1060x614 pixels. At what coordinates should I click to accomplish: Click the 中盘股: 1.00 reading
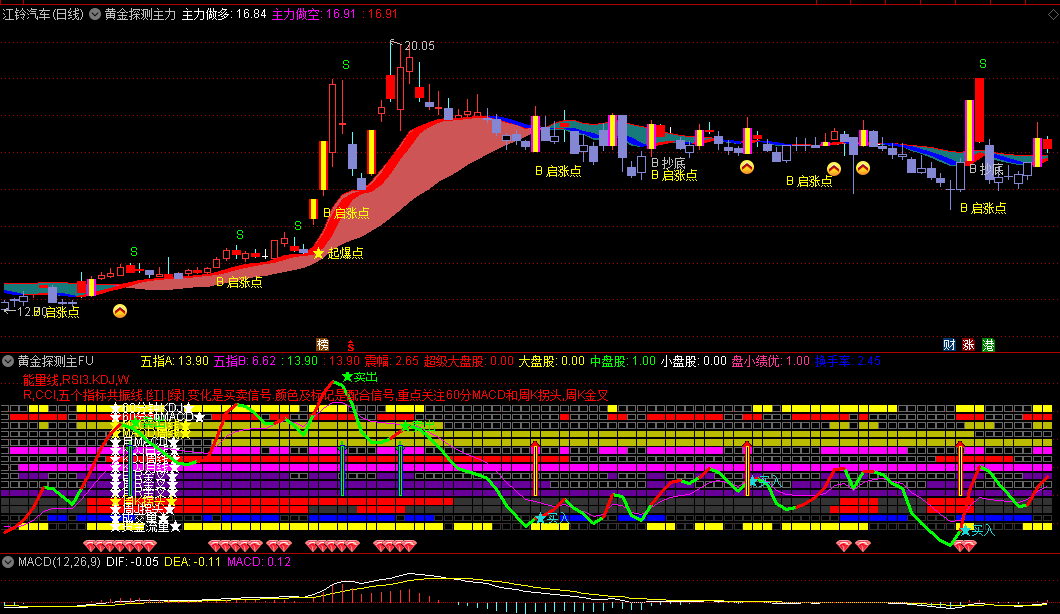click(x=623, y=361)
